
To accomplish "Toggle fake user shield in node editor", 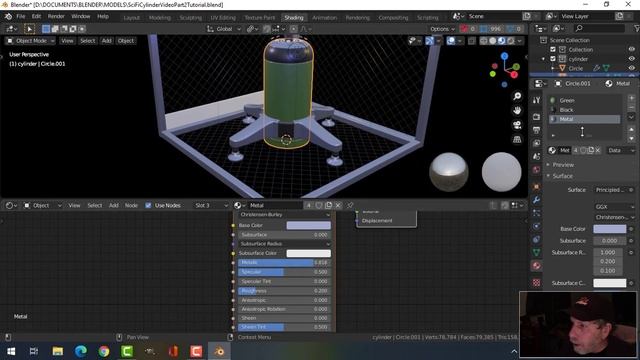I will coord(319,205).
